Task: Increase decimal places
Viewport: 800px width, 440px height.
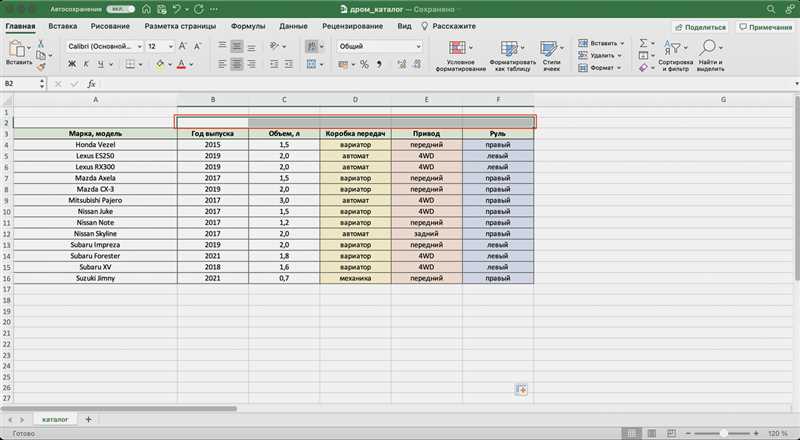Action: pos(402,64)
